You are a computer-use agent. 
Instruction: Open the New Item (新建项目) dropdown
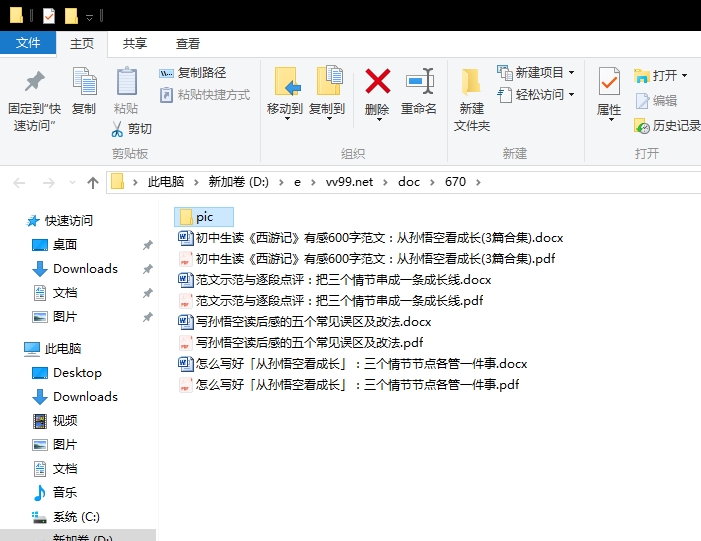click(571, 72)
